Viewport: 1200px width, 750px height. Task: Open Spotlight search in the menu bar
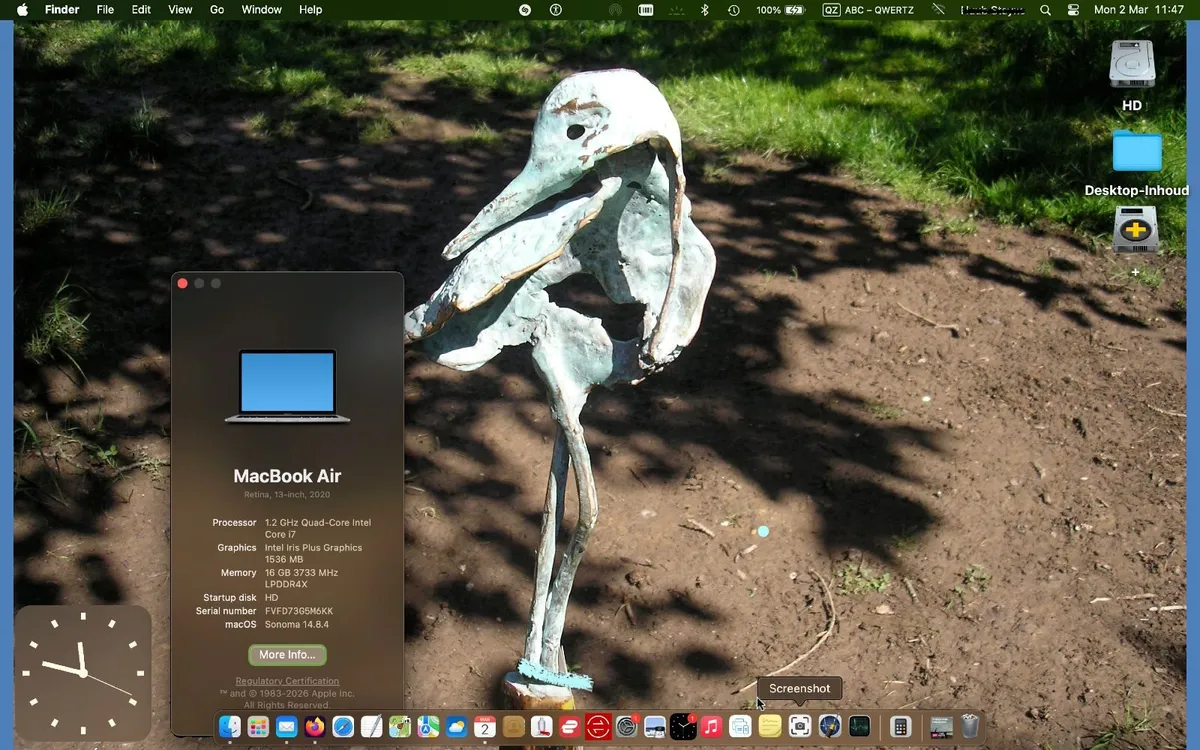[x=1045, y=10]
